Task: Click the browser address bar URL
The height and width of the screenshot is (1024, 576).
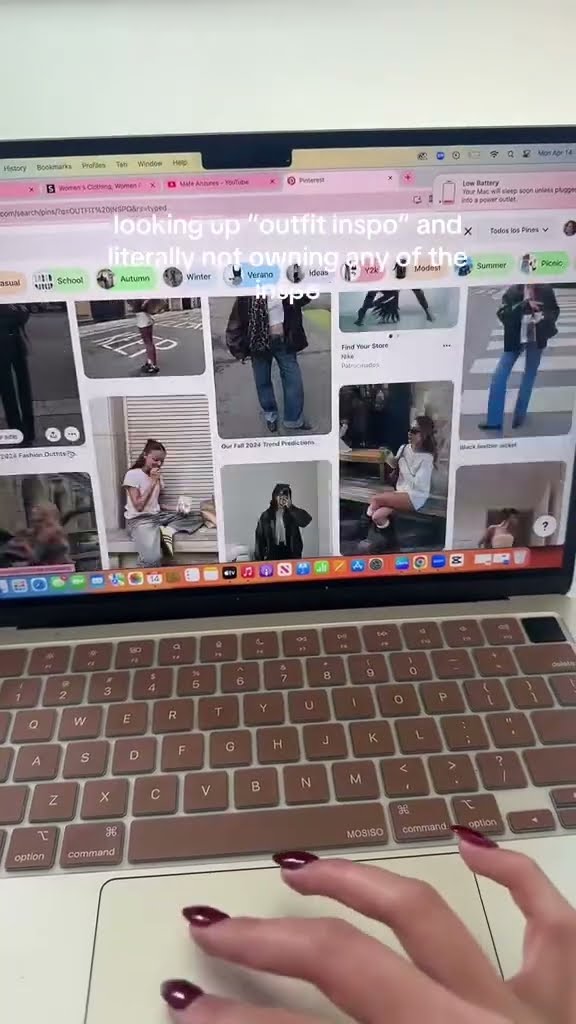Action: click(85, 210)
